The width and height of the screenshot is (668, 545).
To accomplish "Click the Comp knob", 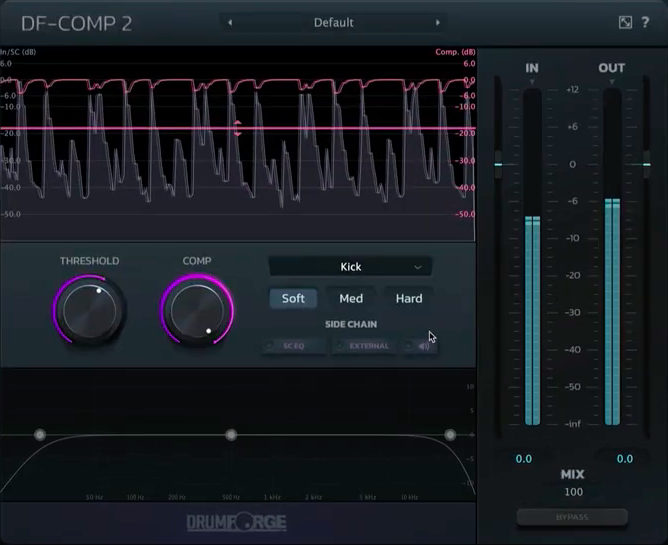I will tap(197, 310).
